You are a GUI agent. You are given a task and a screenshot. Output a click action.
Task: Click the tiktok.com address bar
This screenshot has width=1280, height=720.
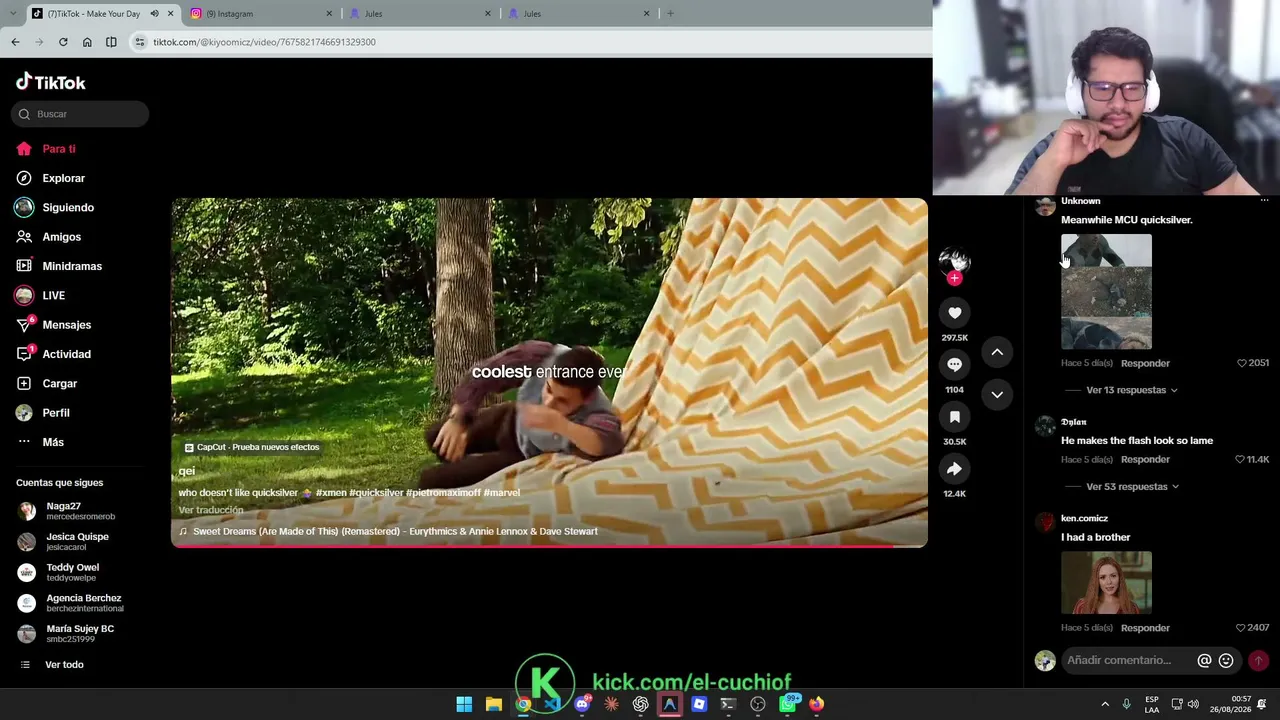click(530, 42)
